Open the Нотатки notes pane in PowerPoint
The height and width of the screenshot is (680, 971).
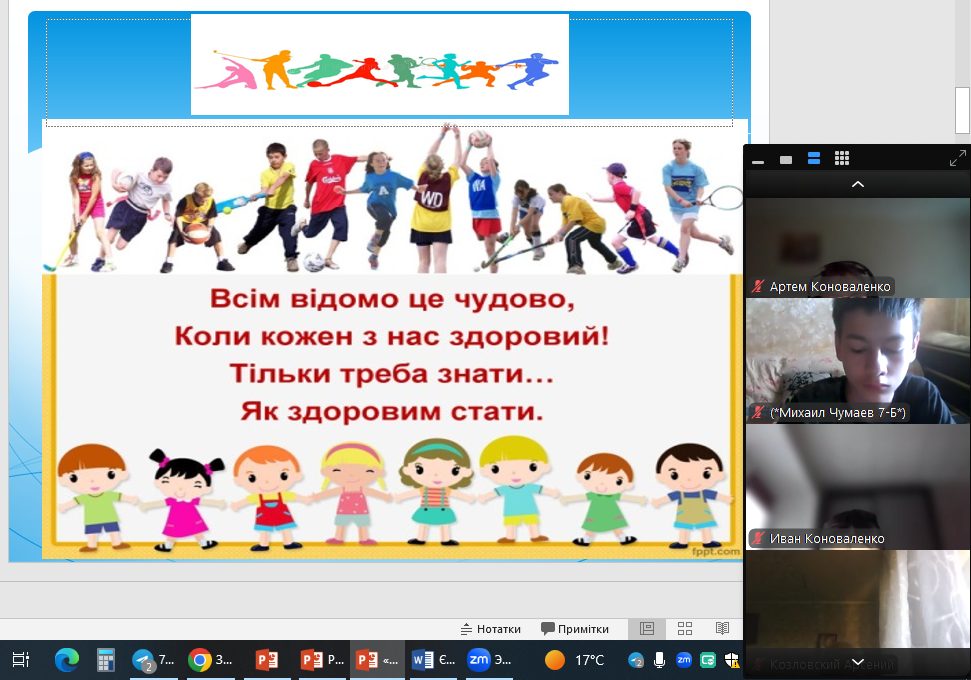click(x=490, y=629)
